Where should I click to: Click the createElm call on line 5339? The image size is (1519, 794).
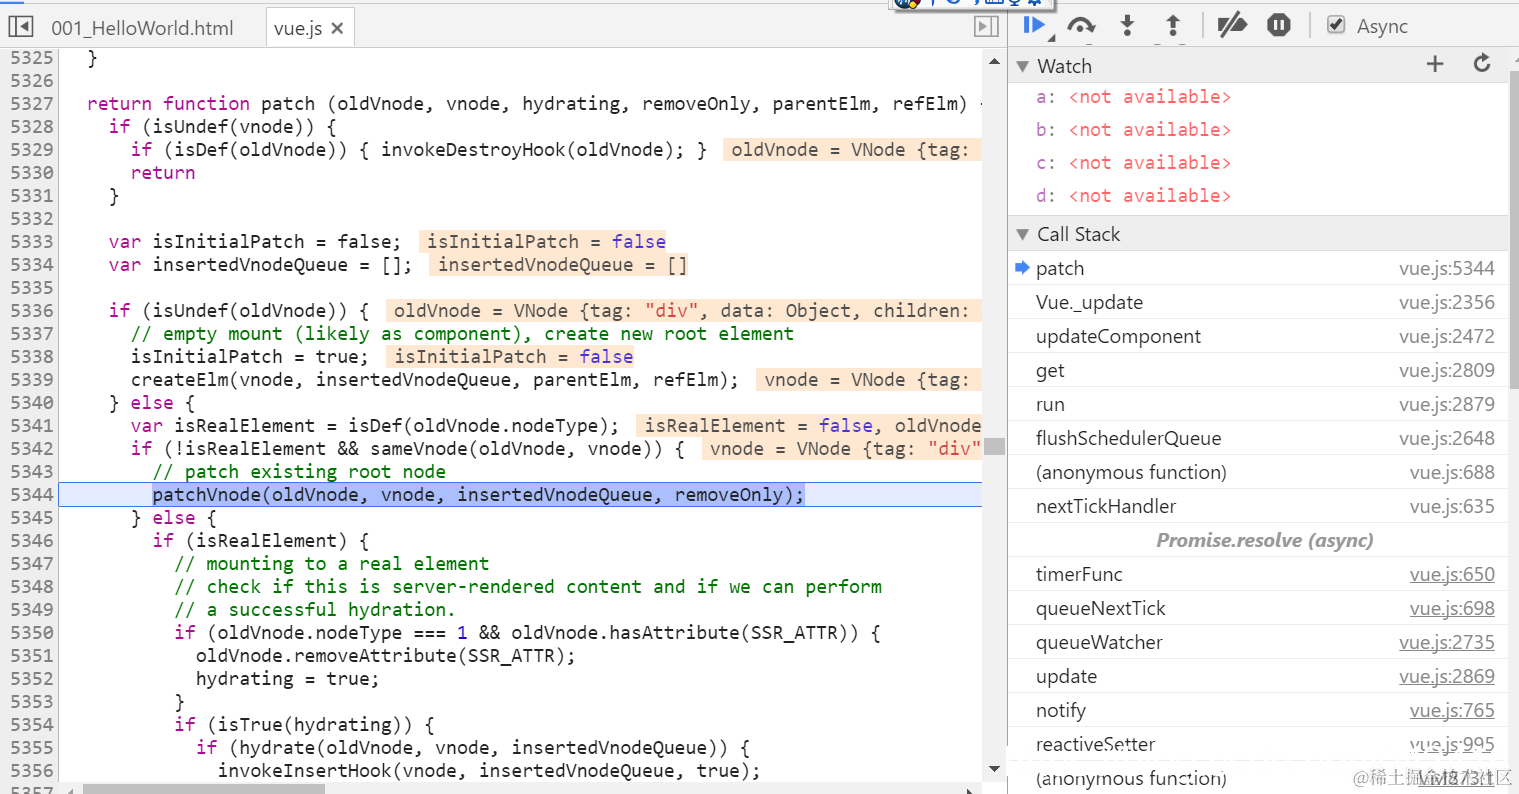pos(435,380)
